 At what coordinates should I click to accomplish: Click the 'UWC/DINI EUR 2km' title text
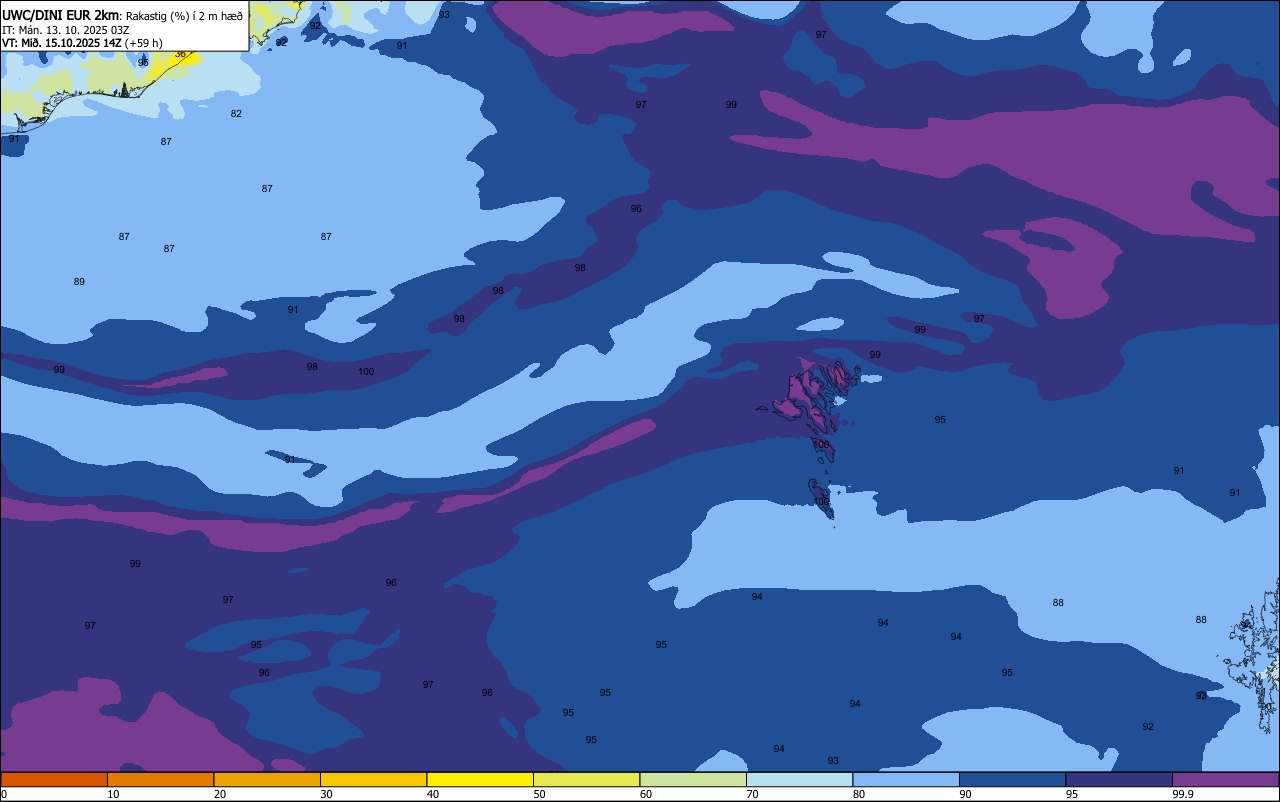pyautogui.click(x=61, y=15)
